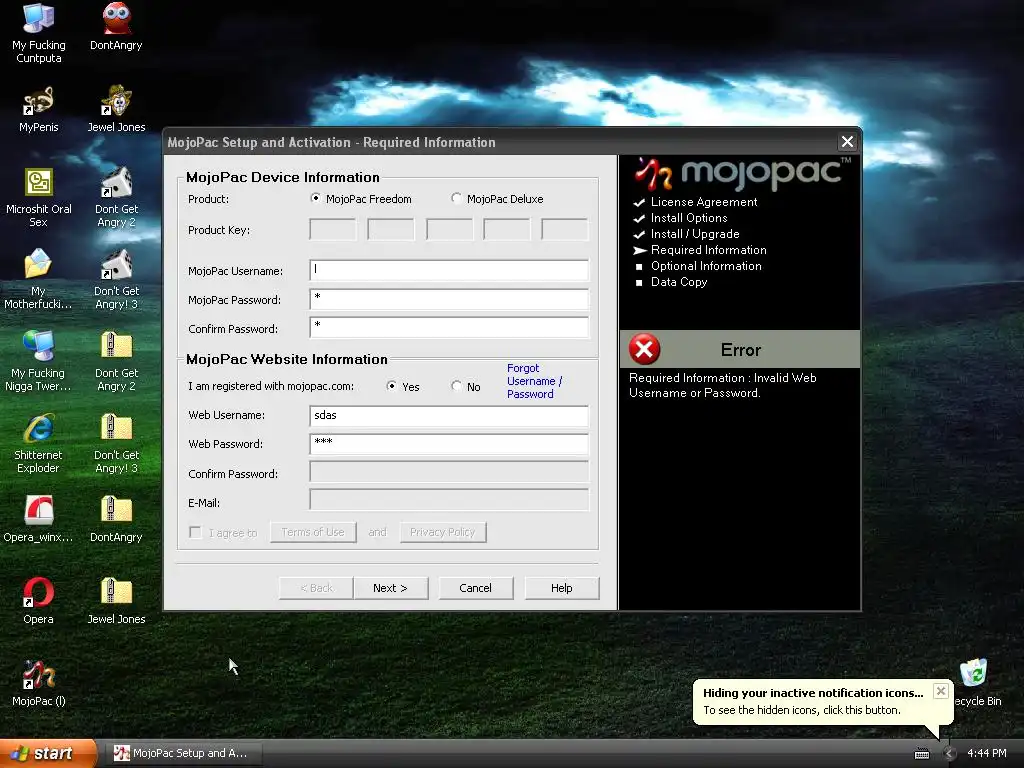Click the first Product Key box
Viewport: 1024px width, 768px height.
point(333,230)
